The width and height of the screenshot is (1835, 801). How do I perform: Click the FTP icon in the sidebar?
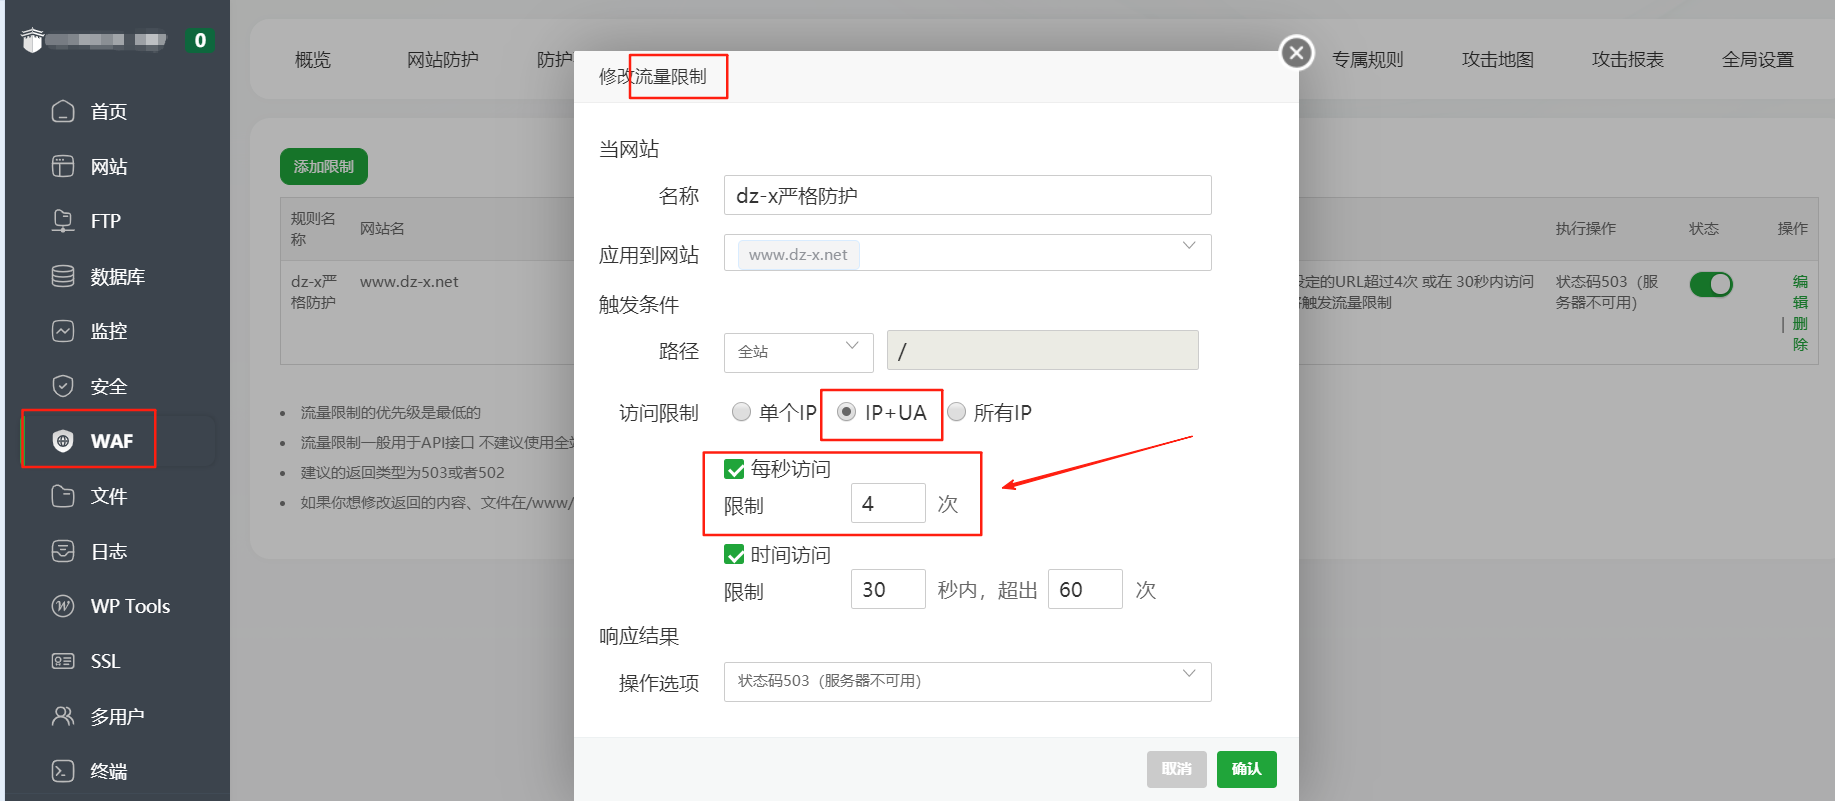(63, 221)
